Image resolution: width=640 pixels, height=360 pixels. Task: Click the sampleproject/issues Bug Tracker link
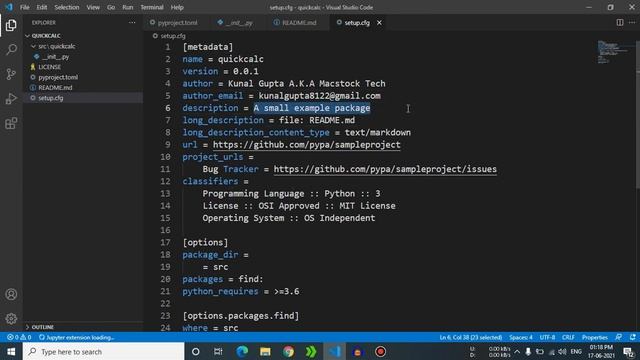point(385,169)
